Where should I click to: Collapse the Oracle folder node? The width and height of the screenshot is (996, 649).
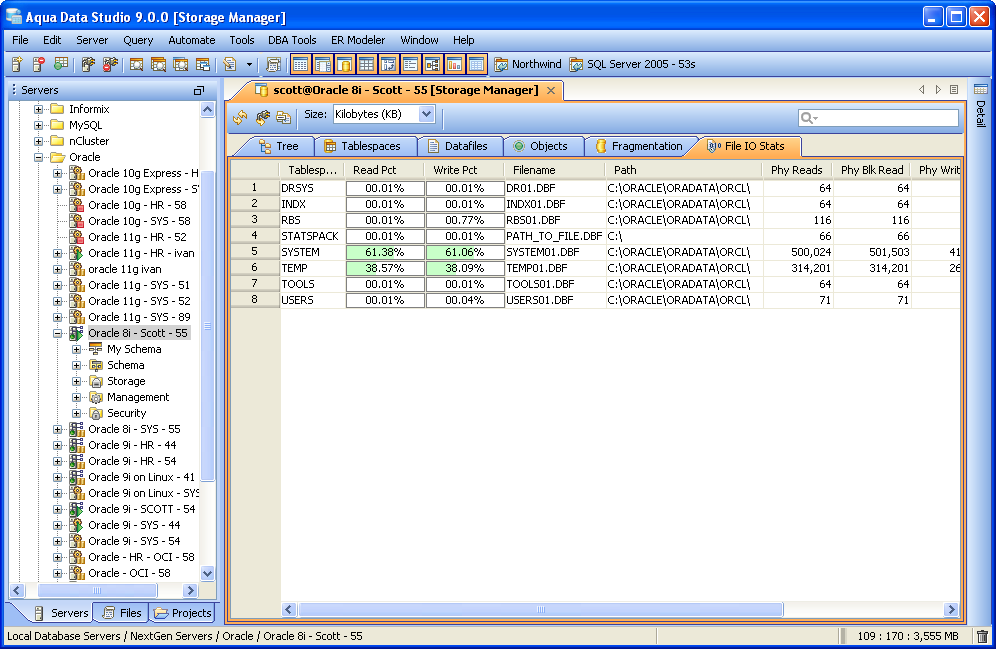point(38,157)
